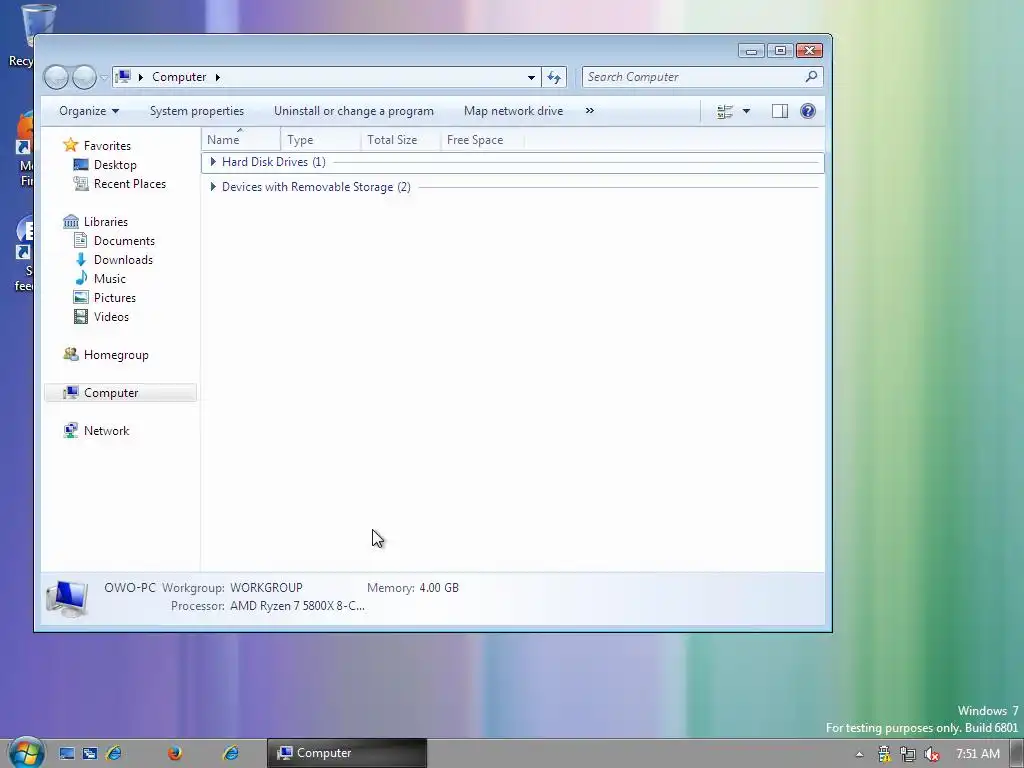This screenshot has height=768, width=1024.
Task: Open Recent Places in sidebar
Action: pos(129,184)
